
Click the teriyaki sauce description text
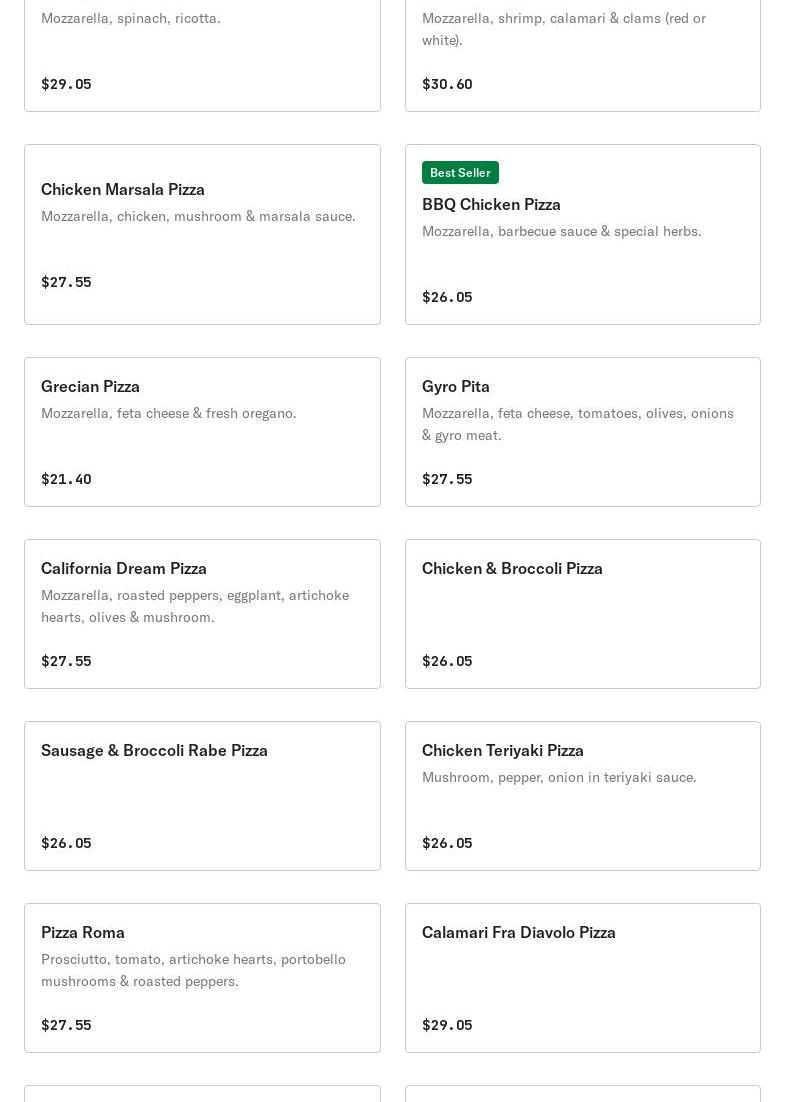pos(559,777)
